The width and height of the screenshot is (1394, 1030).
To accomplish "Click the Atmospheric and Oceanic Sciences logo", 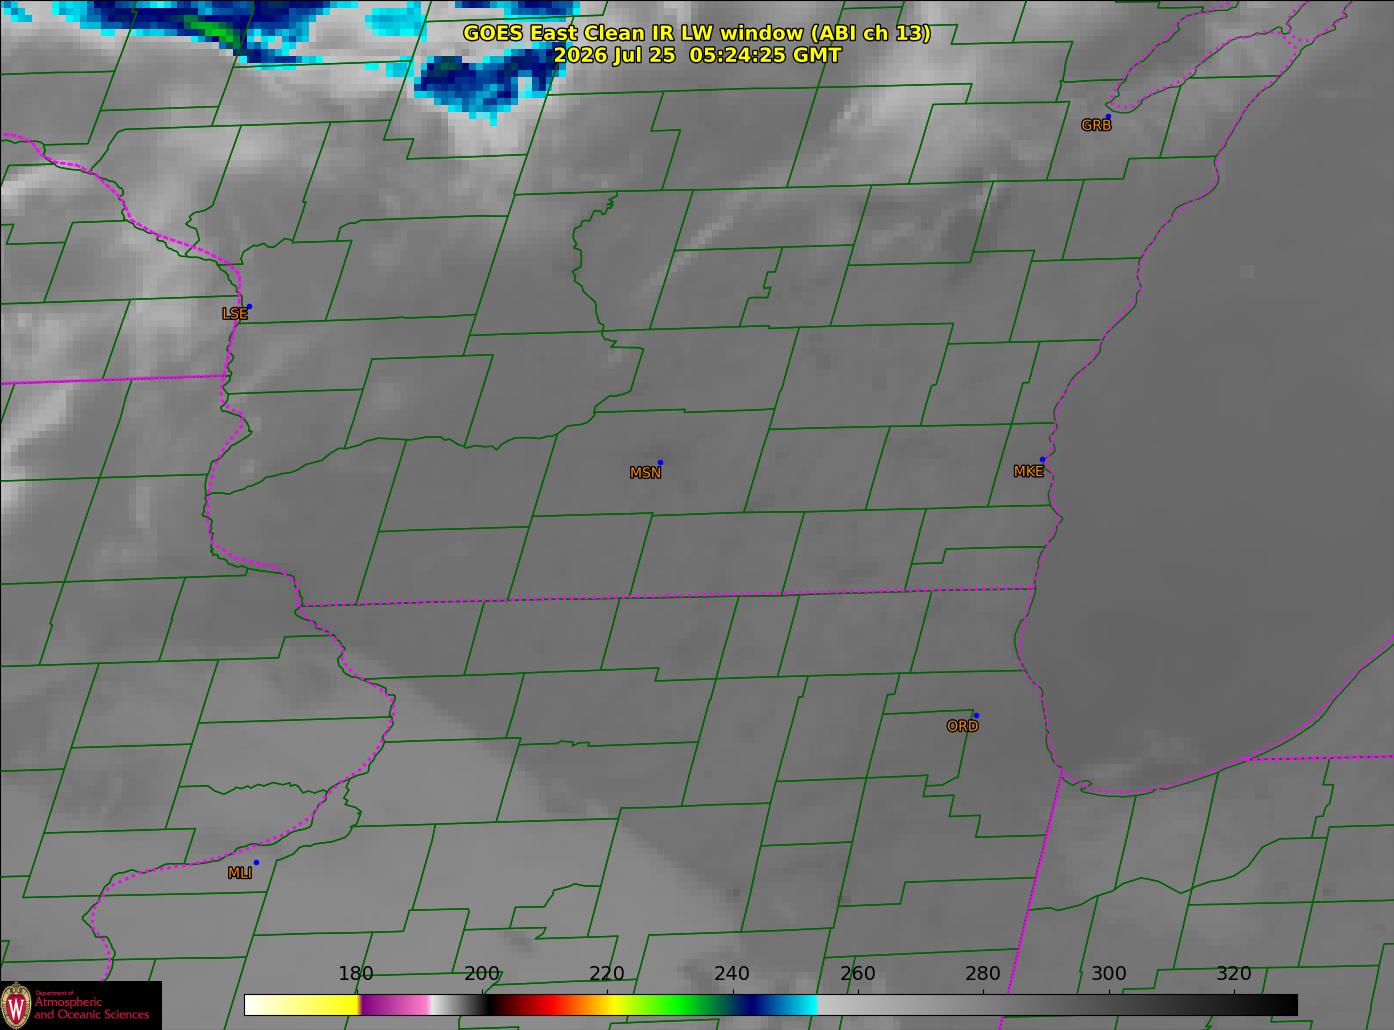I will click(81, 1005).
